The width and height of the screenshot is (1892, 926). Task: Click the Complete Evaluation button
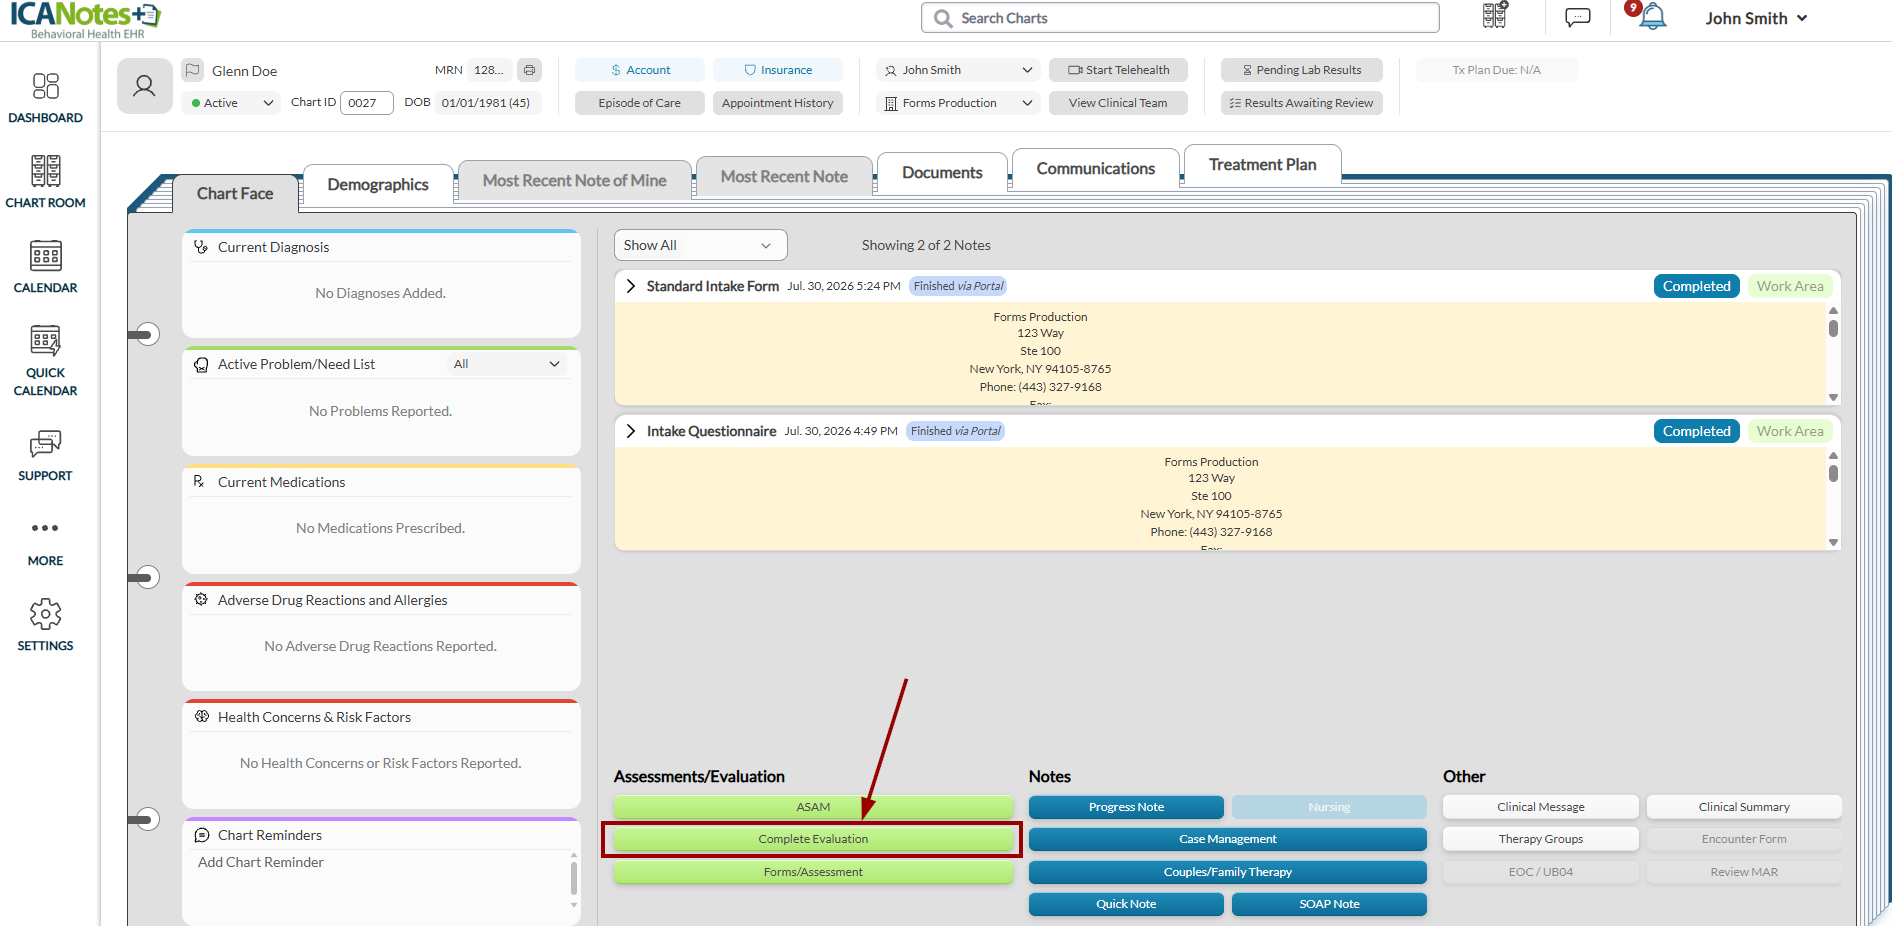[x=813, y=839]
